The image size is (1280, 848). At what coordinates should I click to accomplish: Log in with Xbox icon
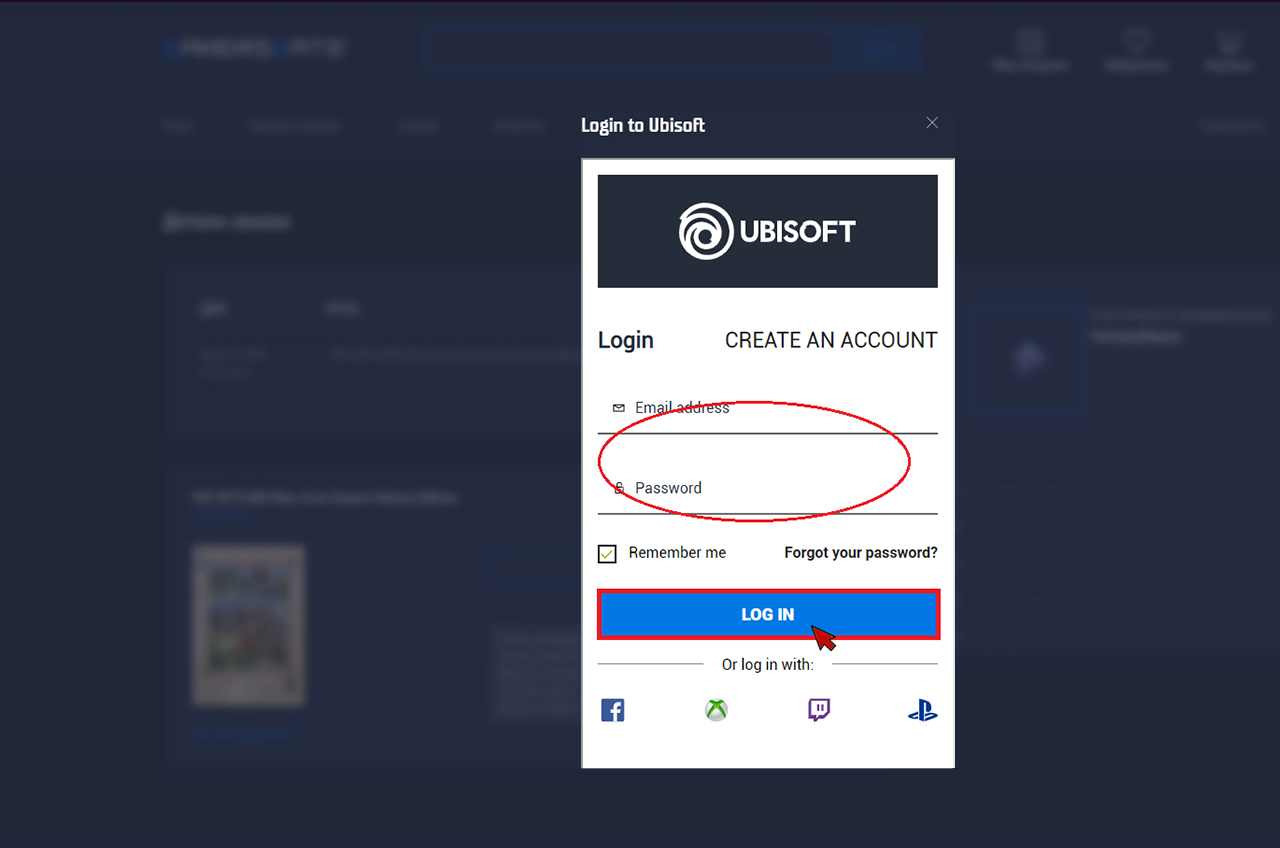[716, 711]
